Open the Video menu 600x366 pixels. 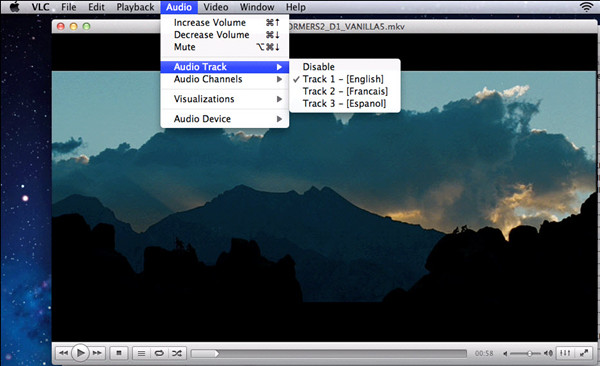pos(216,7)
